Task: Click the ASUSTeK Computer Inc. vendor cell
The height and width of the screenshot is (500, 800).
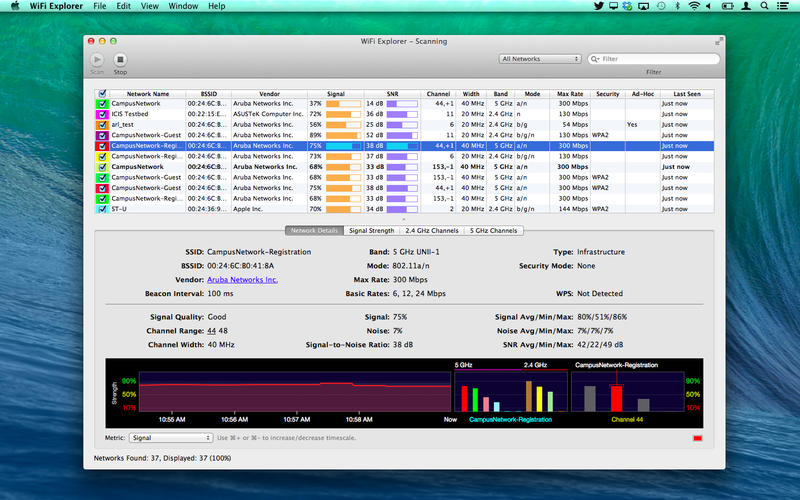Action: (268, 114)
